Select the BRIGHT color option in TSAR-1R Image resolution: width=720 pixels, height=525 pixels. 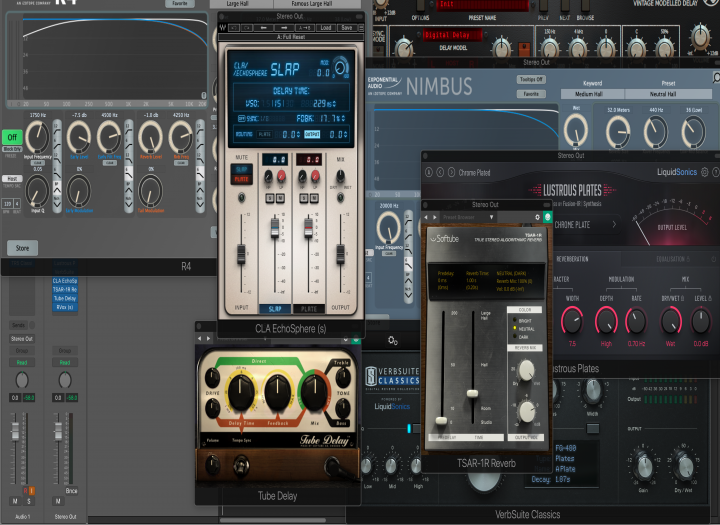515,321
